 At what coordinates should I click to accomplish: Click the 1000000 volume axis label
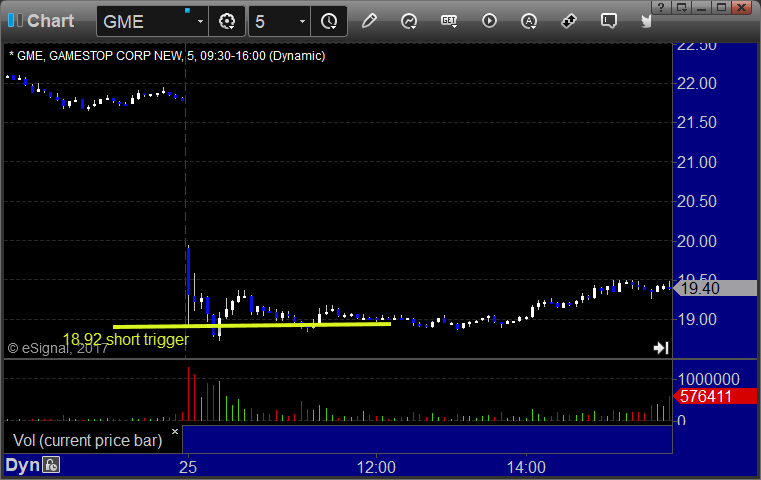click(x=709, y=379)
